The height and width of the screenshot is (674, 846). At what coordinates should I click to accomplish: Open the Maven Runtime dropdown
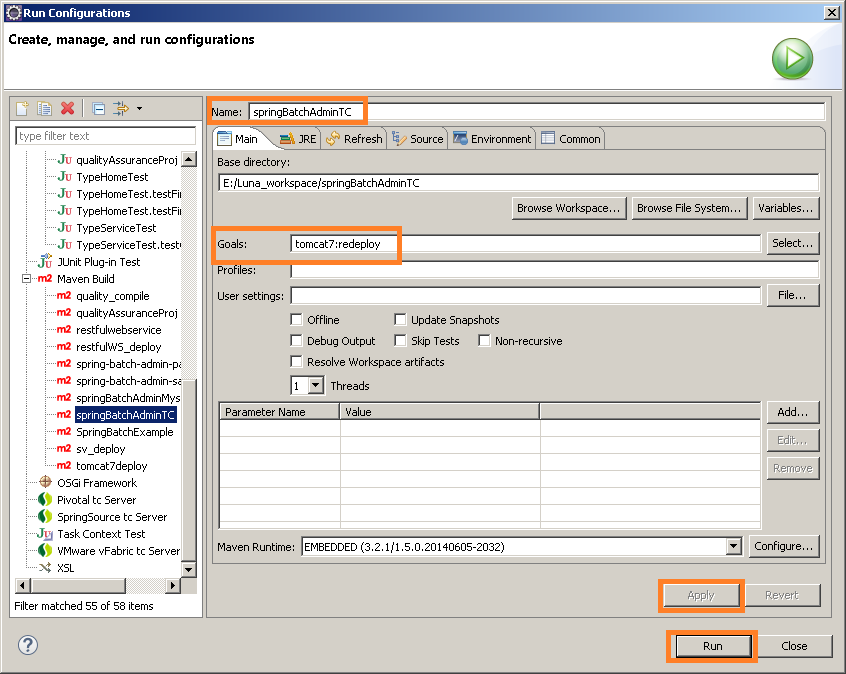coord(733,546)
